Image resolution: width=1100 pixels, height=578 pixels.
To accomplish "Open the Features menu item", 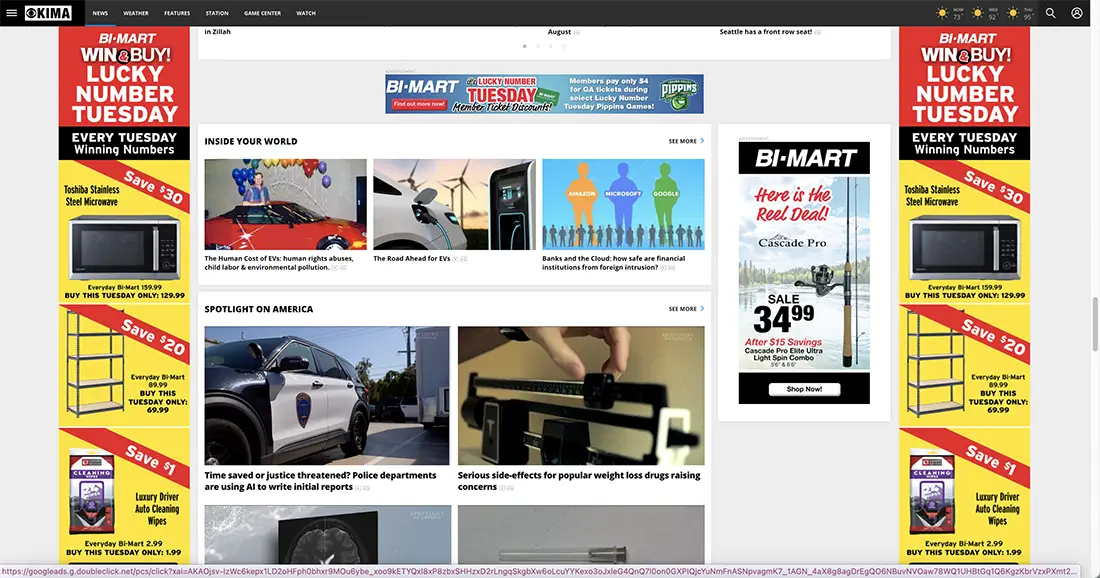I will (x=177, y=13).
